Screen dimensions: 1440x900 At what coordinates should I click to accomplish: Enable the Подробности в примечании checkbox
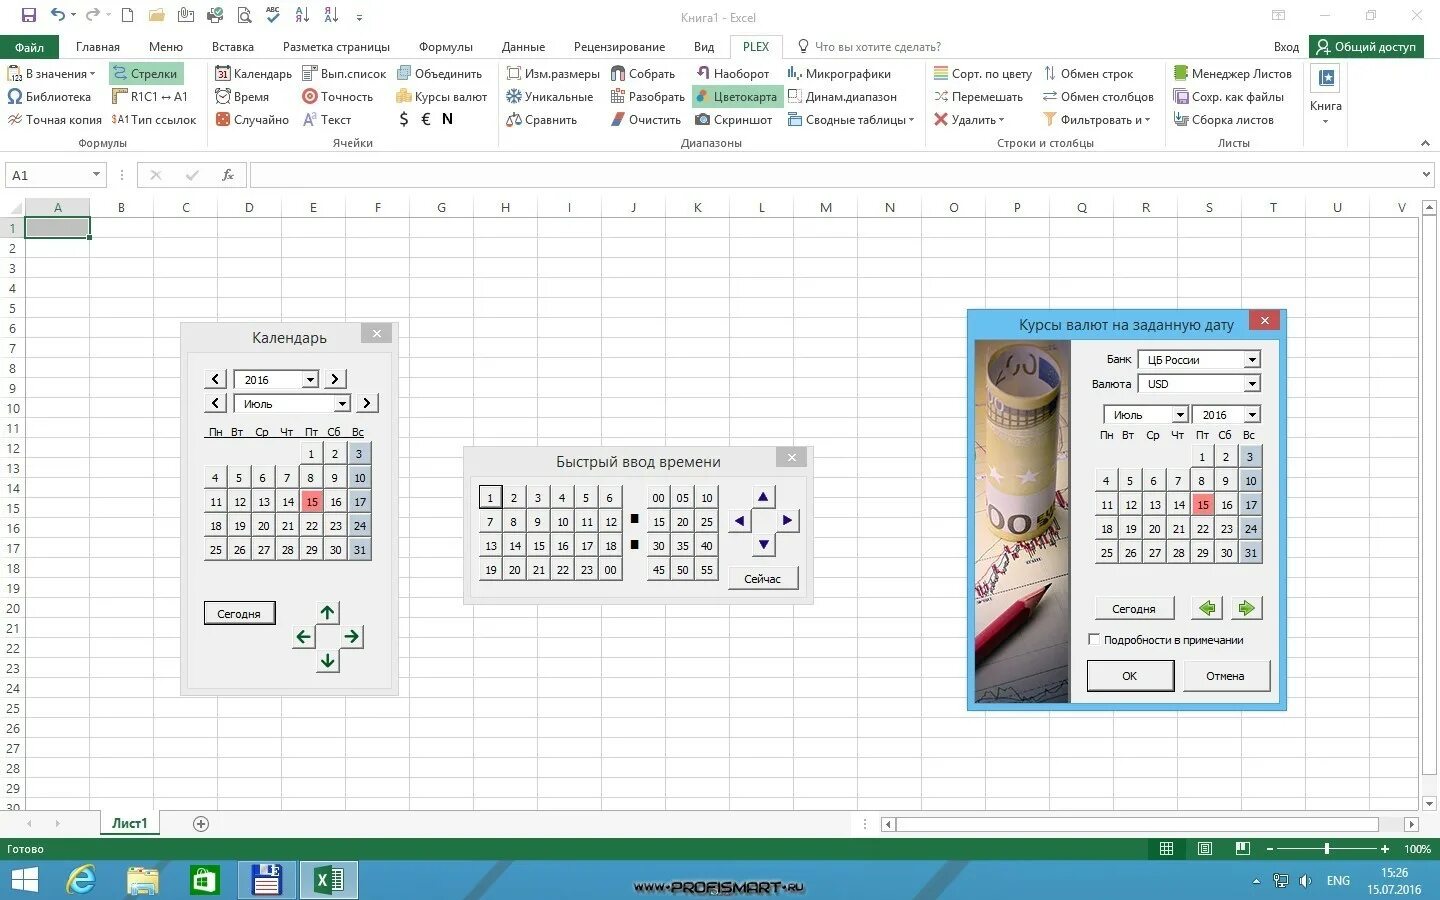(1094, 639)
